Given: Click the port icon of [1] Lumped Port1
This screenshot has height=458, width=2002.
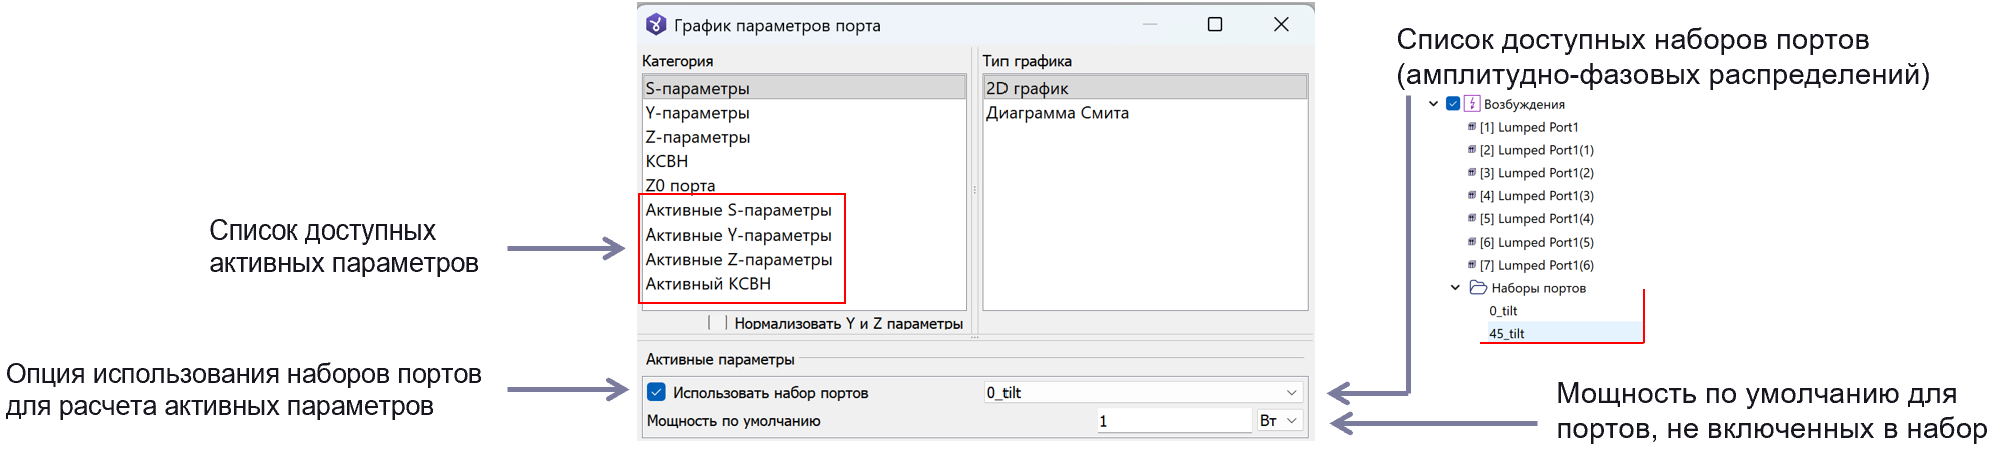Looking at the screenshot, I should coord(1472,127).
